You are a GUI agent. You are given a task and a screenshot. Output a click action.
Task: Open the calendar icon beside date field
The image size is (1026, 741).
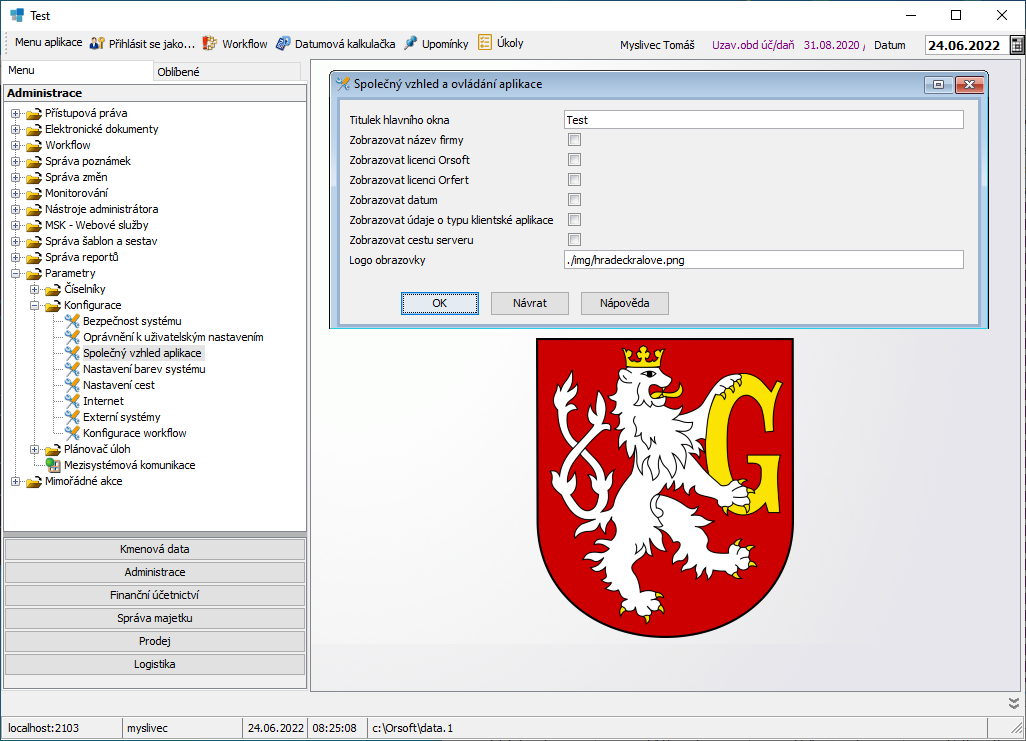[x=1016, y=45]
